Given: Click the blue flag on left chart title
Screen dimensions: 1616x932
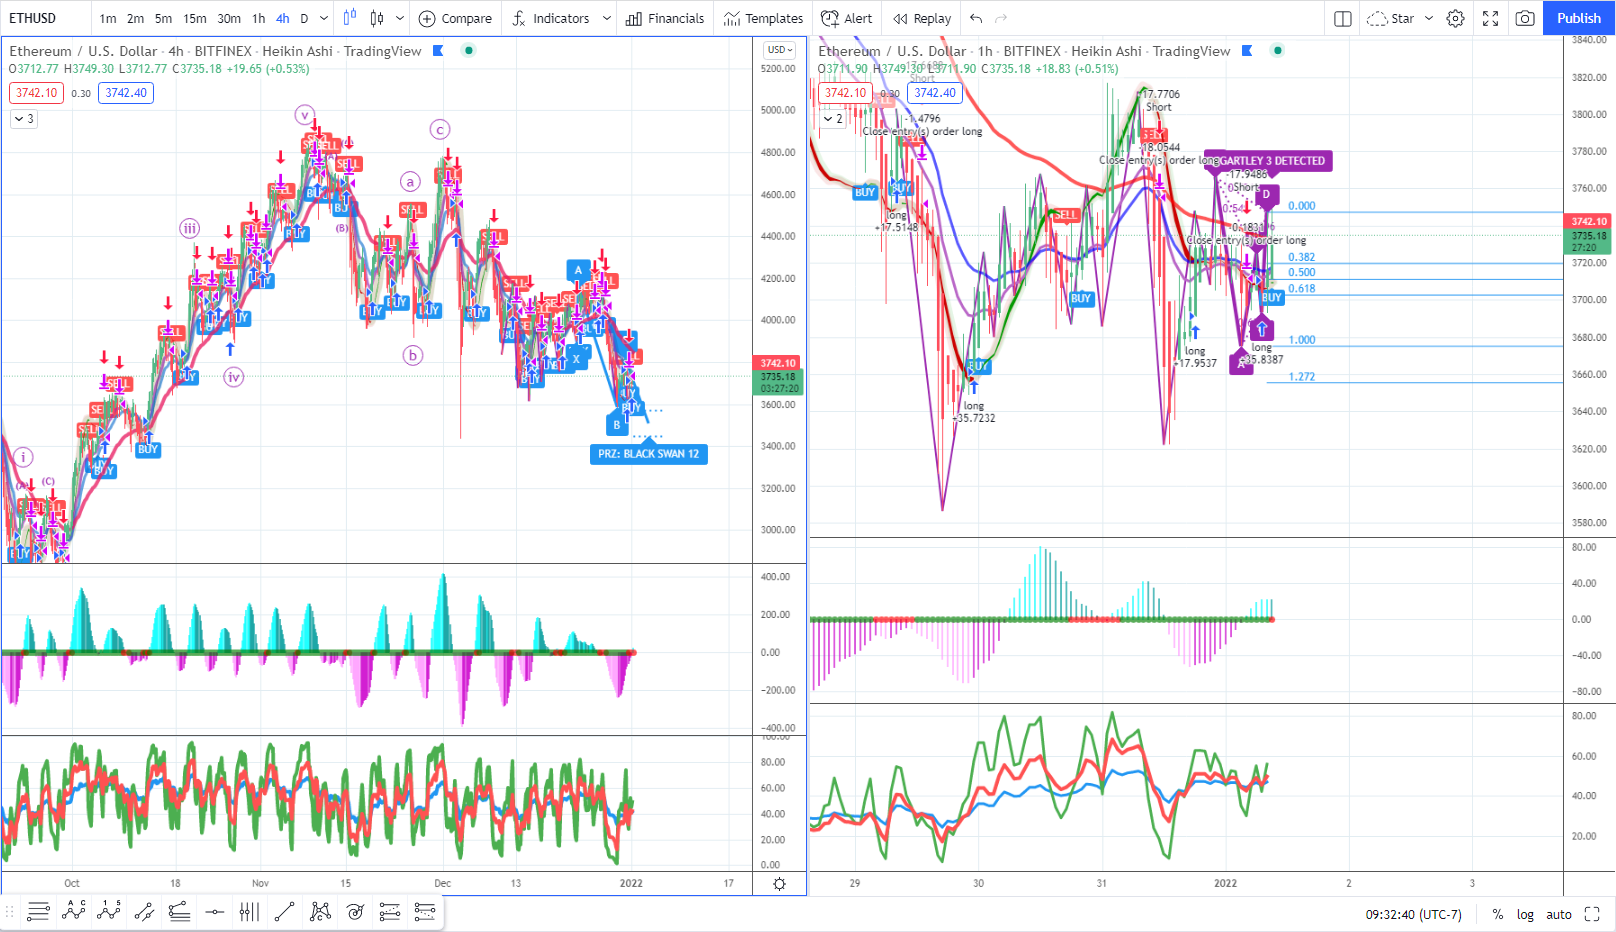Looking at the screenshot, I should coord(438,51).
